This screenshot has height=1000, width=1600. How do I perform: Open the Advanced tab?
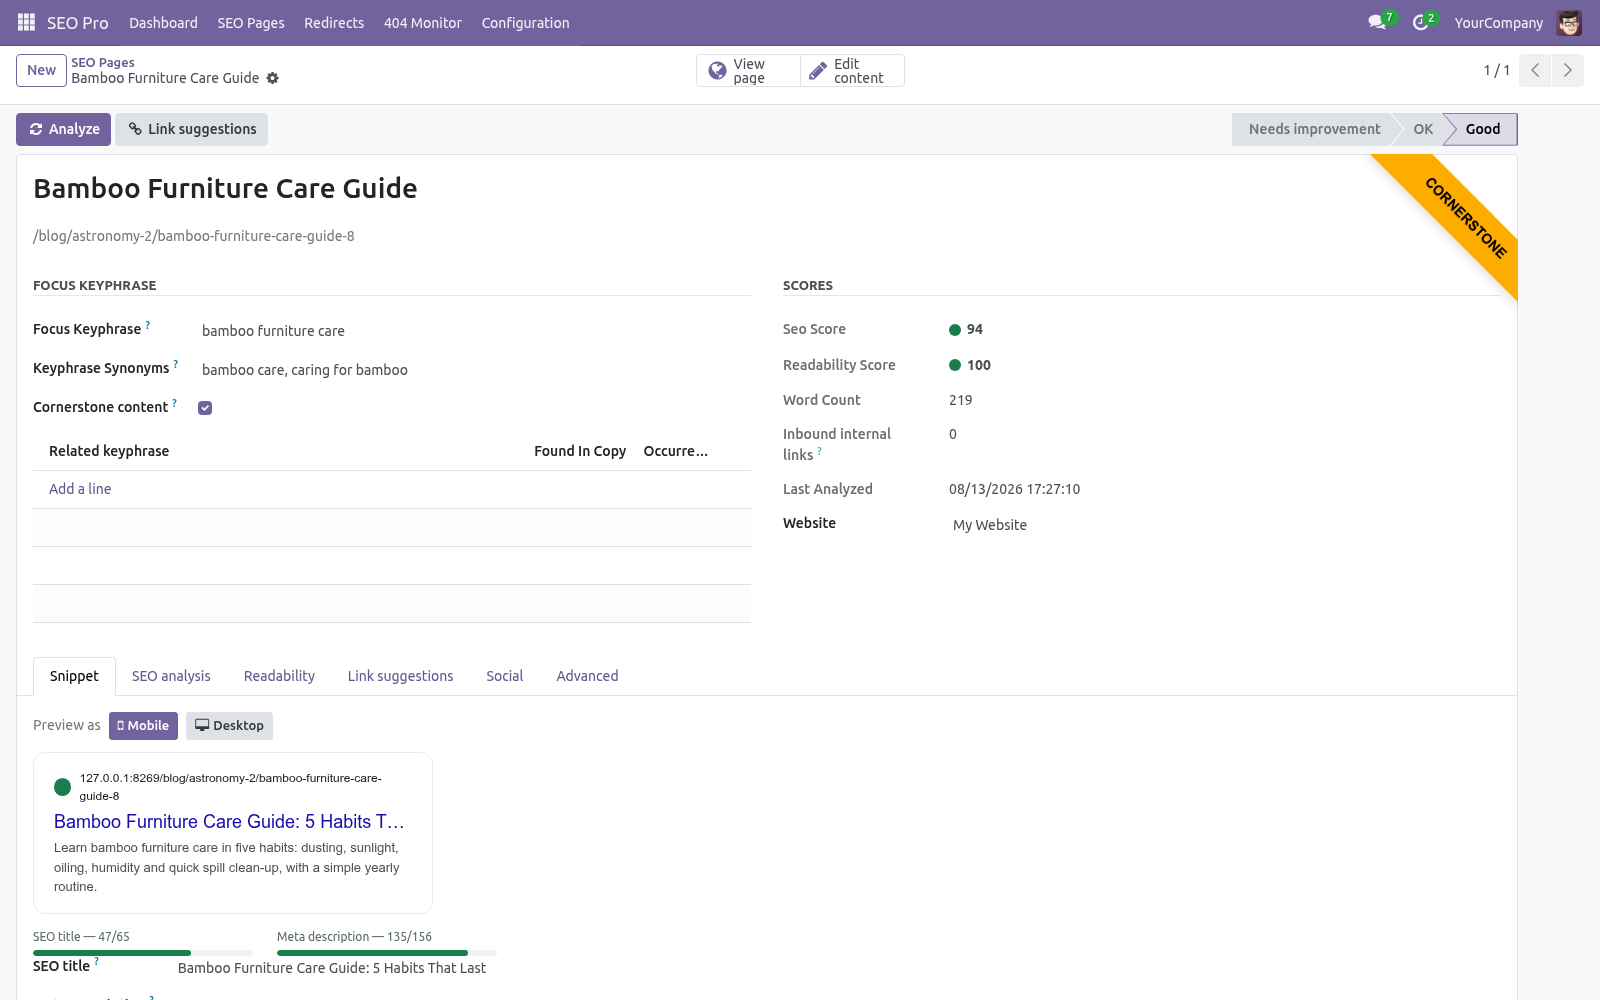tap(587, 676)
